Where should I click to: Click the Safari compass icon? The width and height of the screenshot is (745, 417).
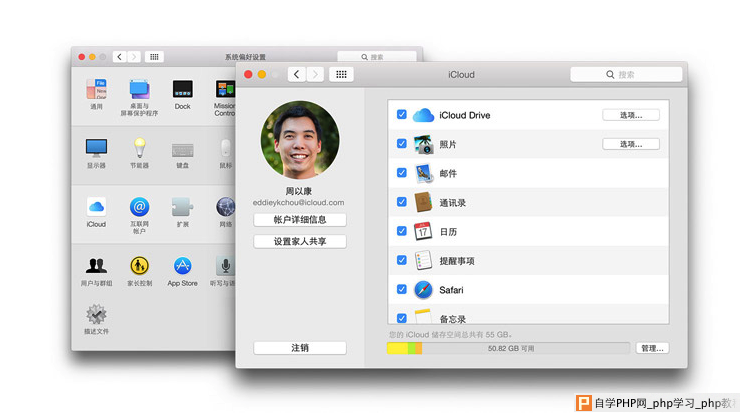(x=423, y=290)
